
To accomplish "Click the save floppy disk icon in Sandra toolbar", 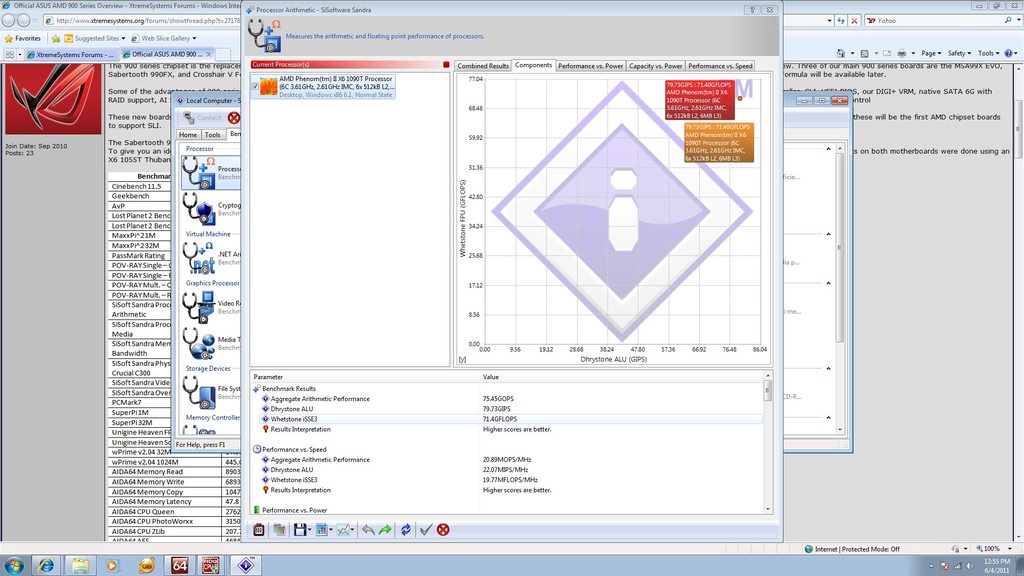I will tap(299, 530).
